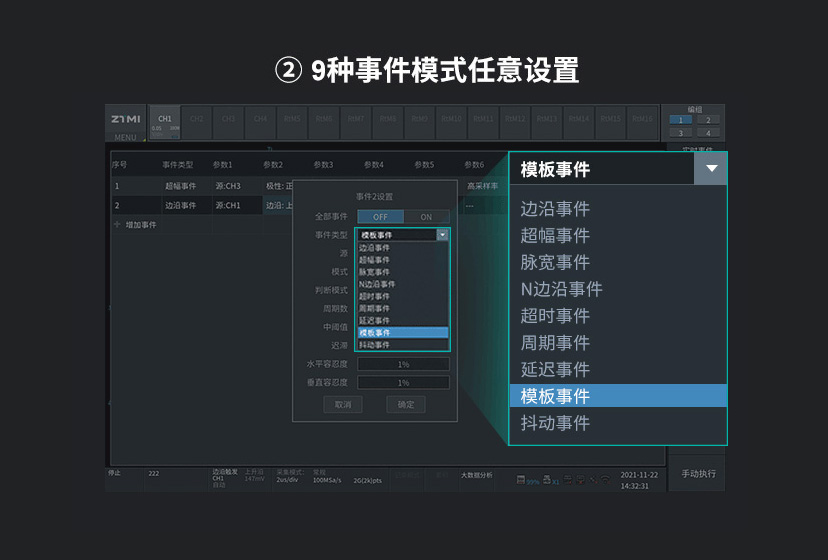Set 全部事件 toggle to OFF

[380, 216]
